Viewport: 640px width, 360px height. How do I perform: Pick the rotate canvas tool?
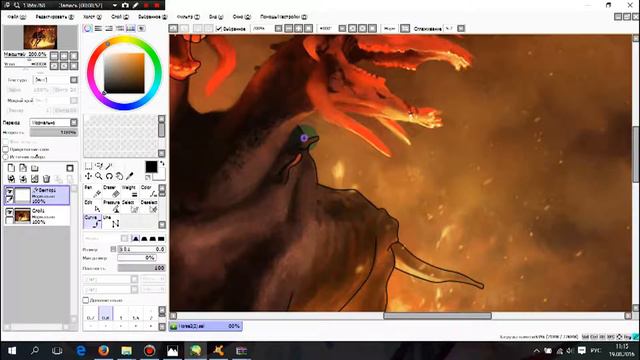(x=109, y=176)
